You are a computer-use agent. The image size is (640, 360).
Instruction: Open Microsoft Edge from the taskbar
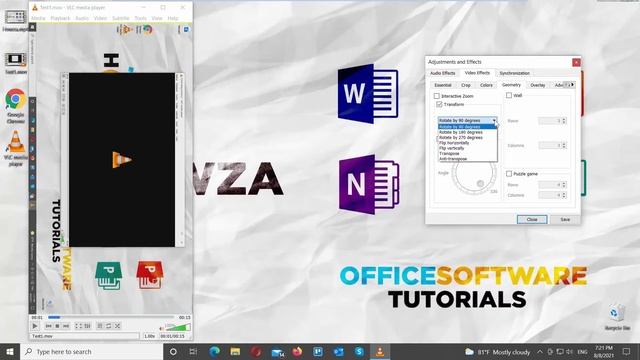coord(214,351)
